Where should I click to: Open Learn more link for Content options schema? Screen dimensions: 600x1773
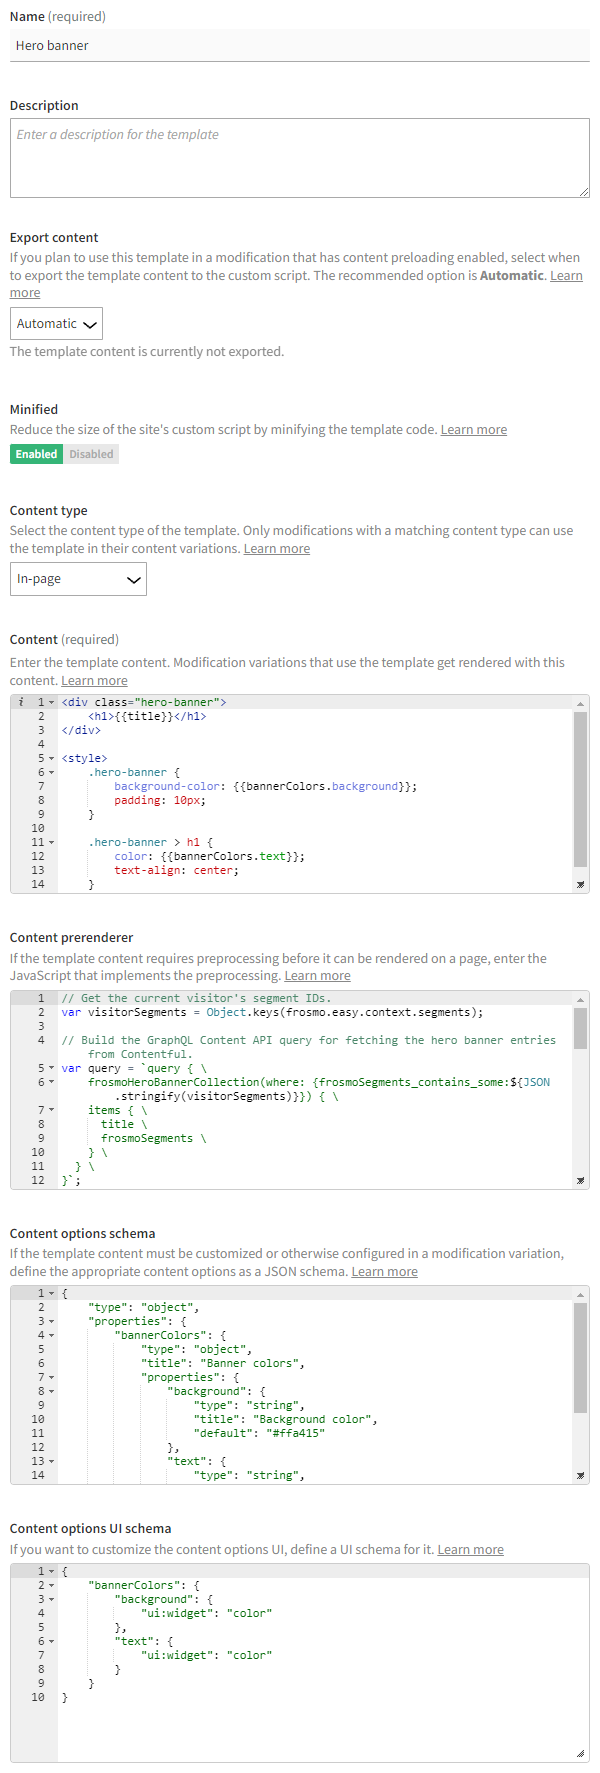pos(384,1272)
